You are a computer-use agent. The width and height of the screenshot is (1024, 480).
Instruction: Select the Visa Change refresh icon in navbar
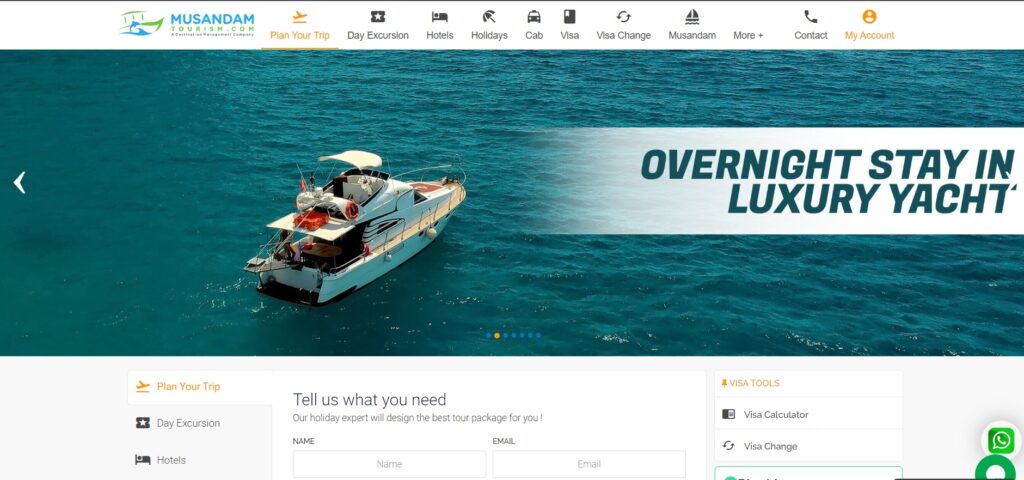[x=623, y=17]
